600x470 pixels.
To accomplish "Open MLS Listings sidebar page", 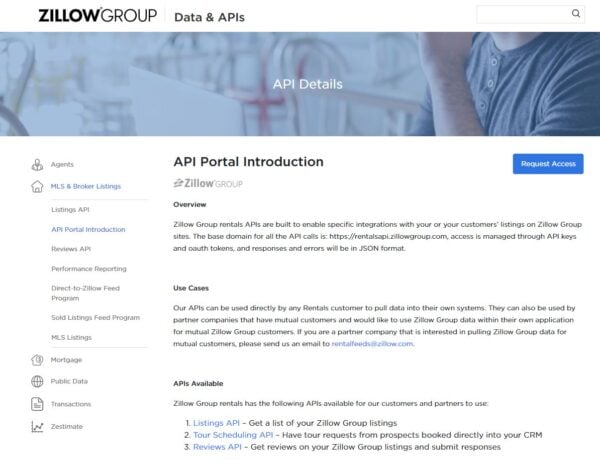I will click(x=72, y=338).
